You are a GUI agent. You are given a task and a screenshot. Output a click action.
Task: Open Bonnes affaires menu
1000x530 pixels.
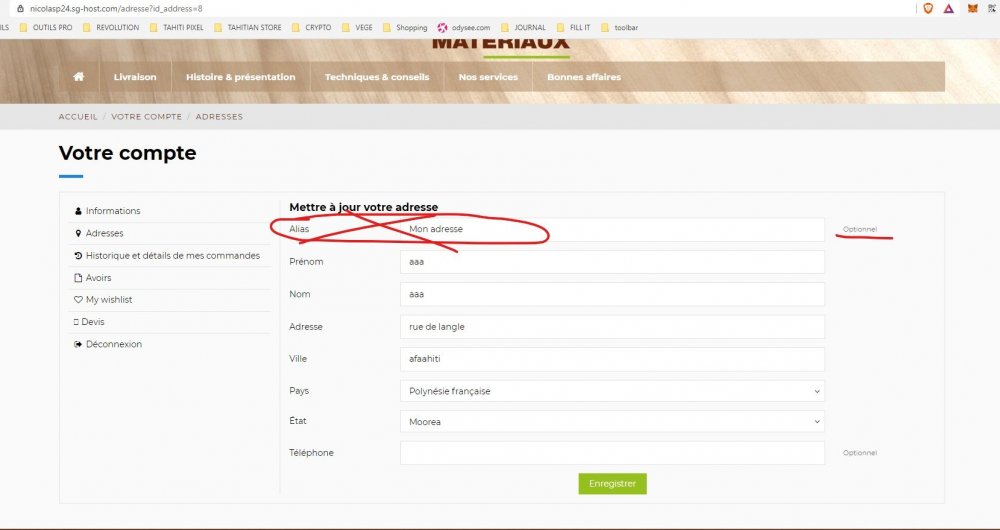[584, 77]
